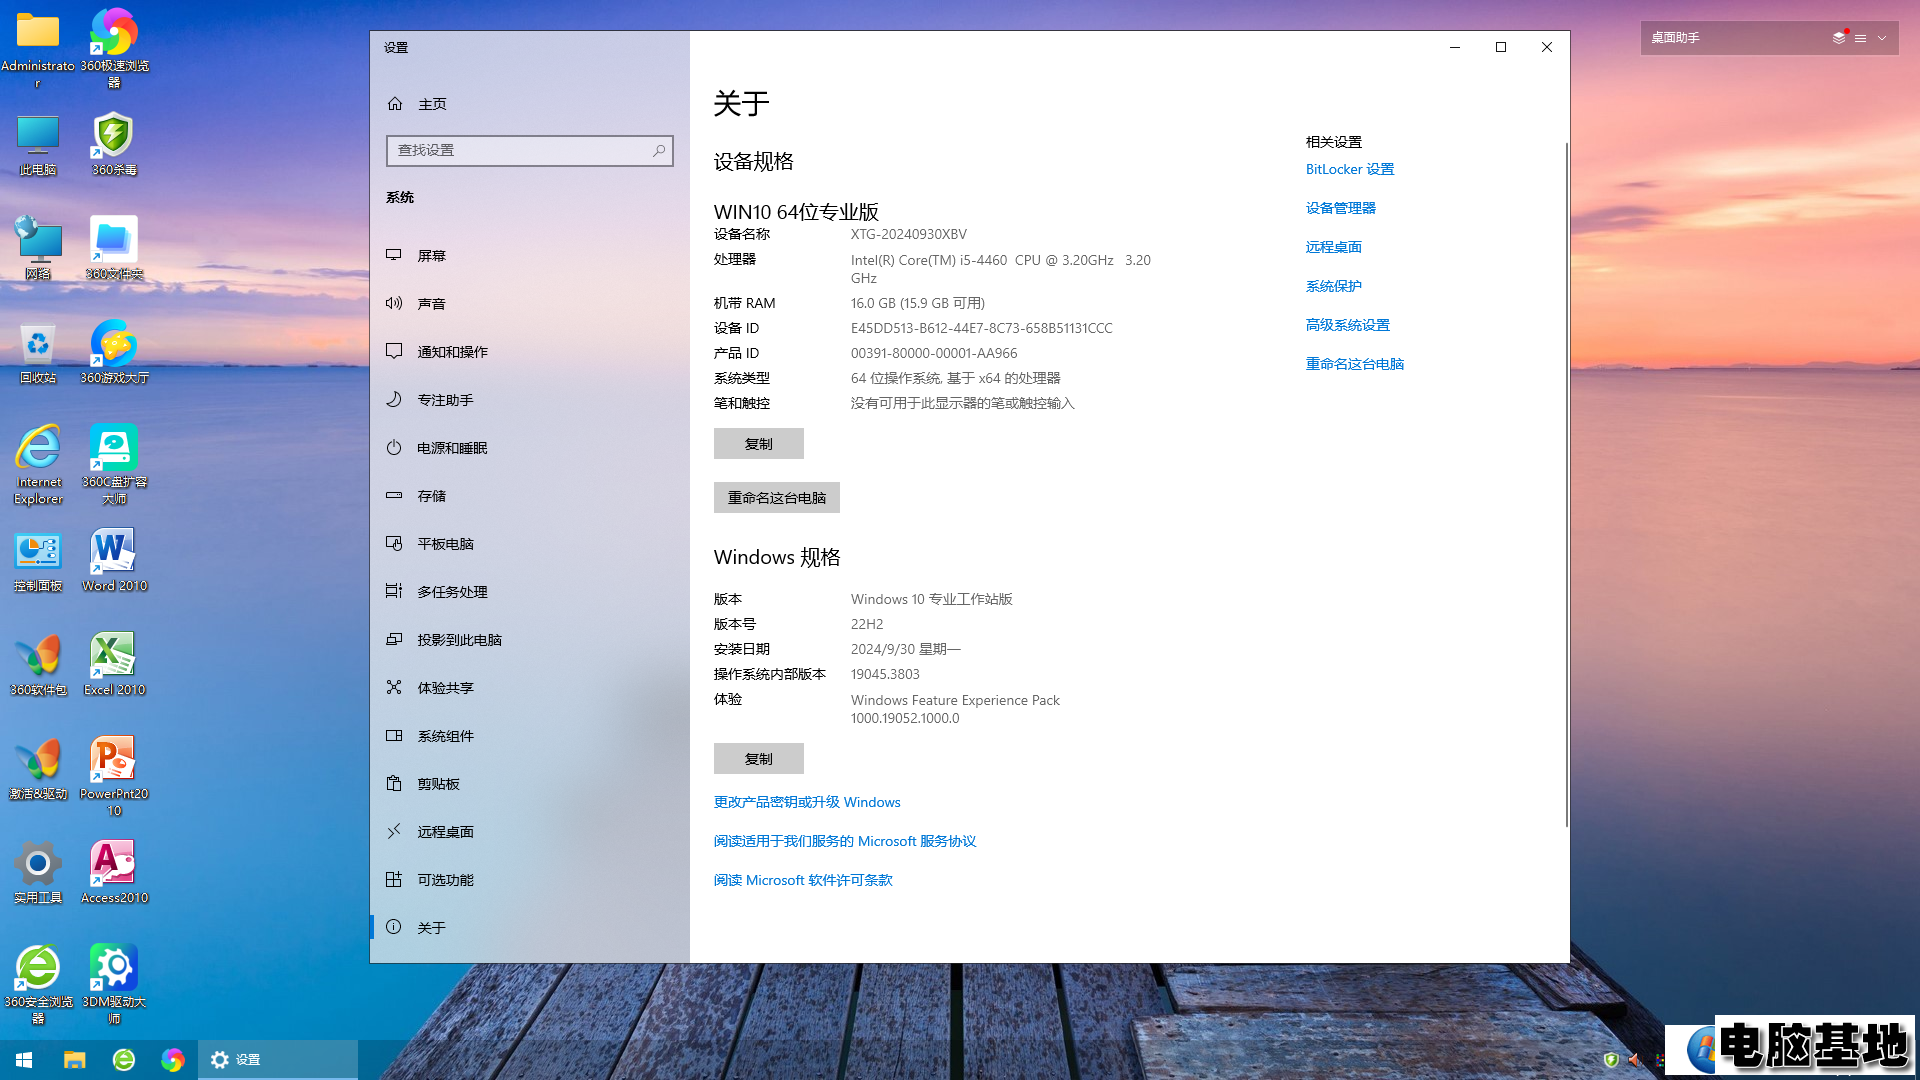Open 360极速浏览器 desktop icon
1920x1080 pixels.
click(x=114, y=47)
